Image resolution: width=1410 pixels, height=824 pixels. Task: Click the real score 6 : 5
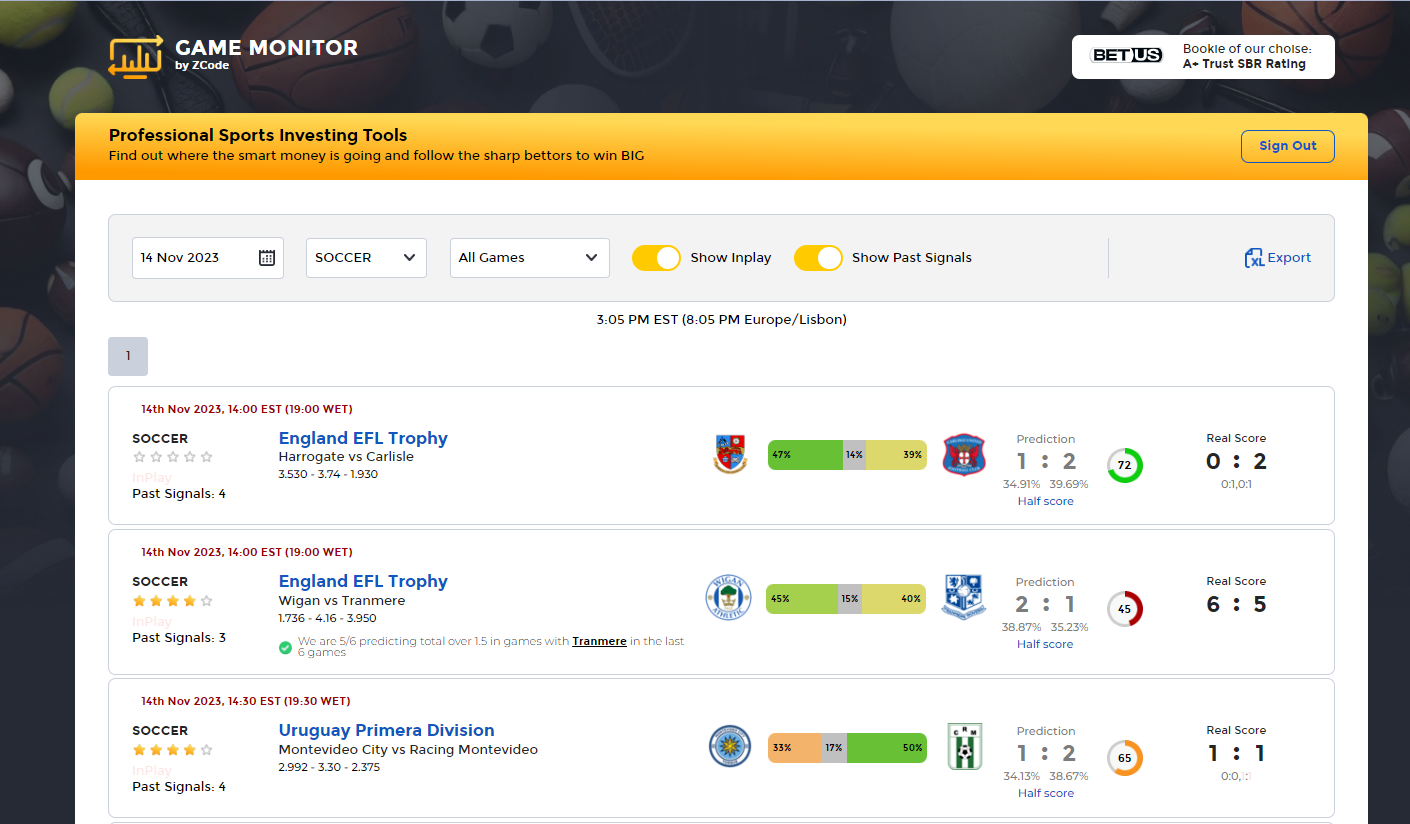(1236, 604)
